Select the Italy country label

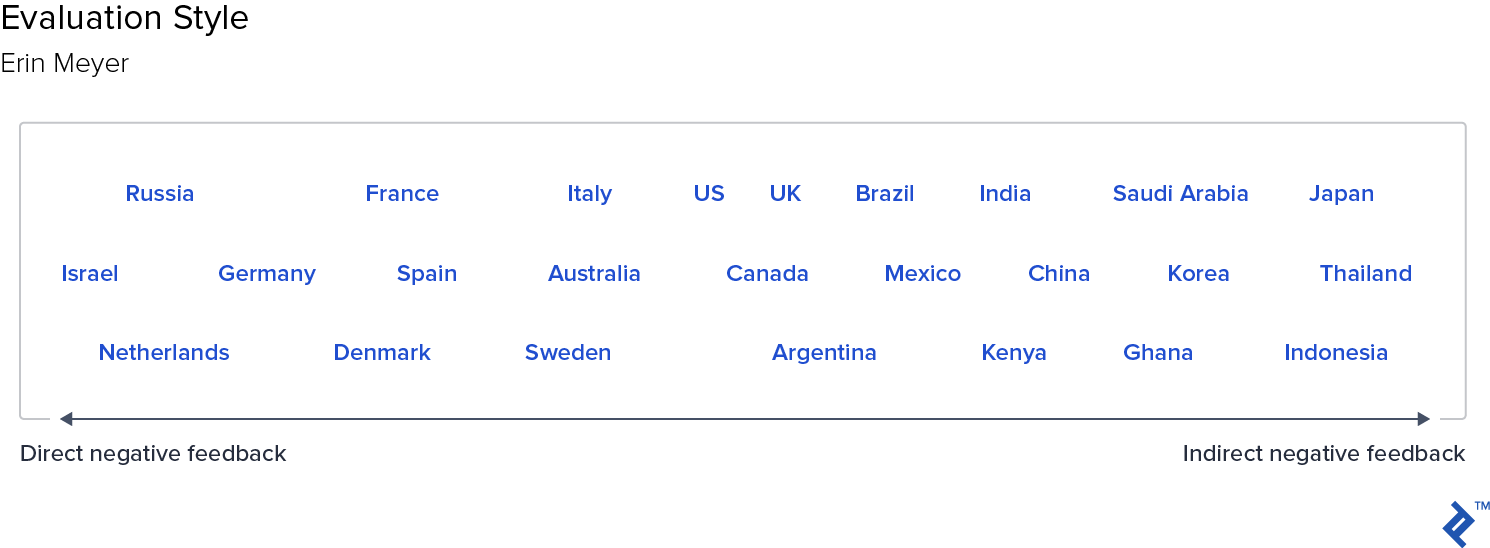590,194
